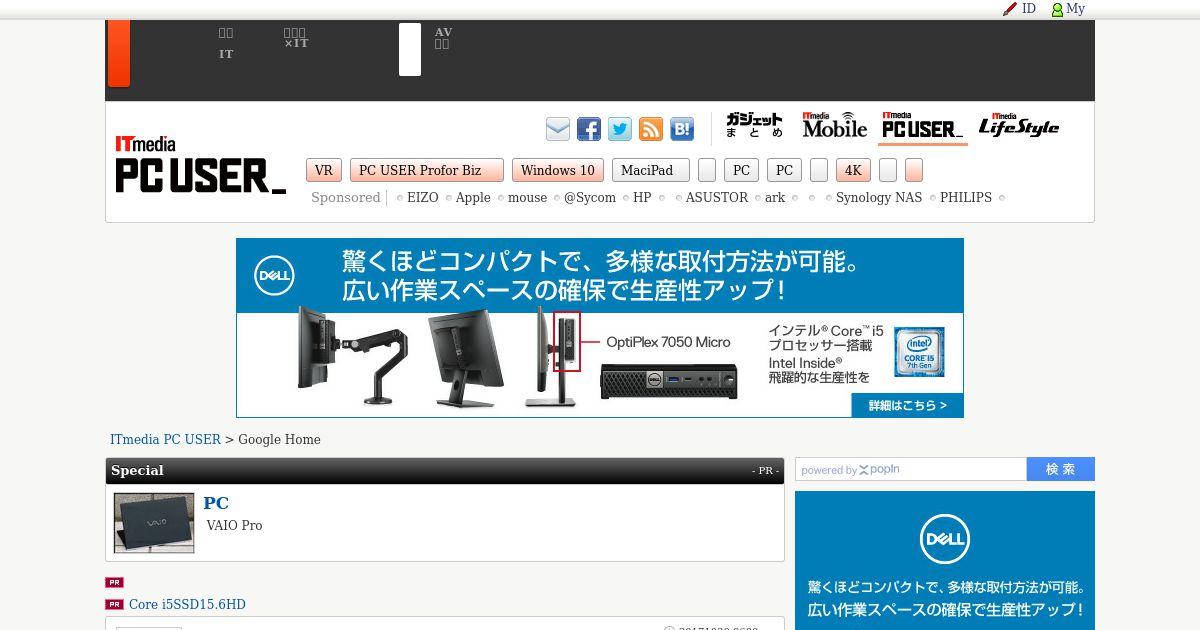Image resolution: width=1200 pixels, height=630 pixels.
Task: Click the powered by popIn search field
Action: click(911, 469)
